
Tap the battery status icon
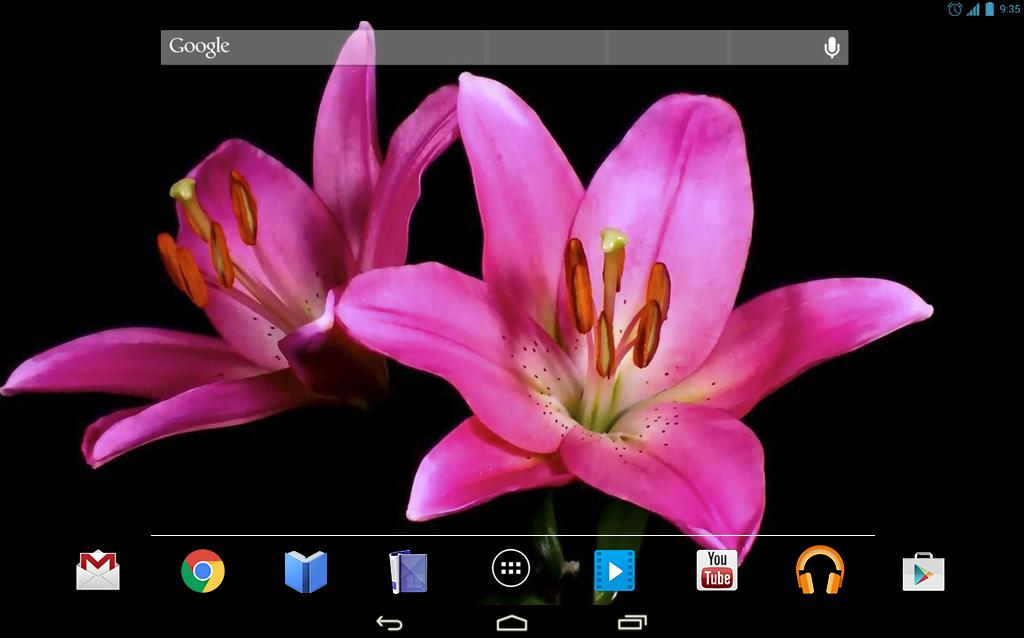[989, 9]
